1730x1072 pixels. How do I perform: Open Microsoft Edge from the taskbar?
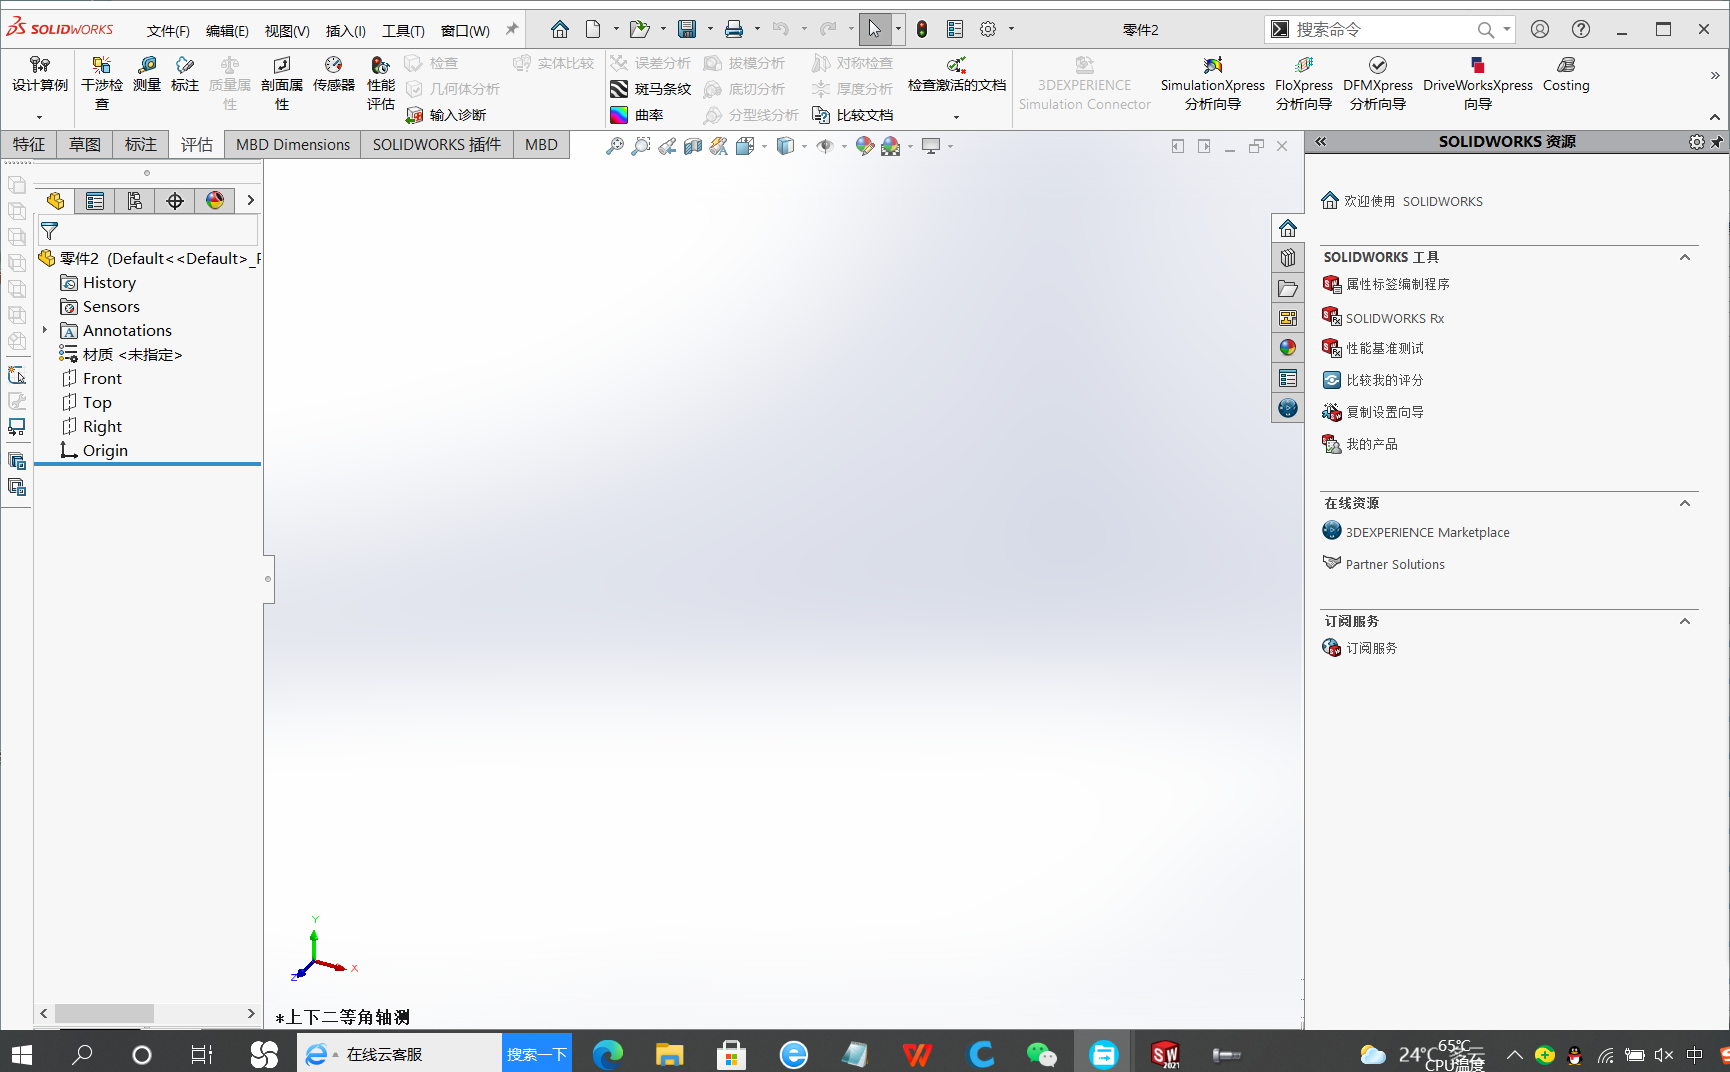click(607, 1053)
